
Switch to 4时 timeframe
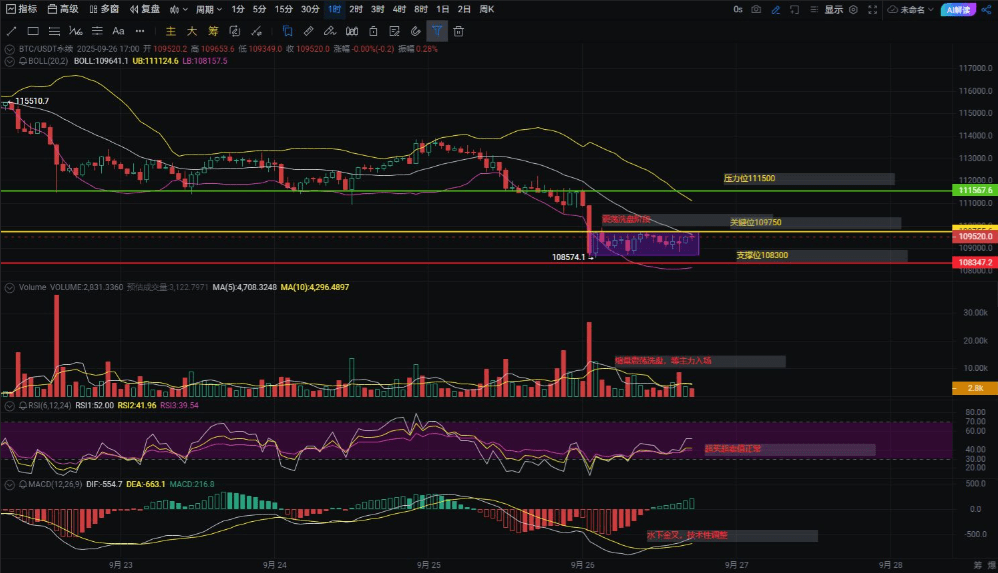(399, 9)
